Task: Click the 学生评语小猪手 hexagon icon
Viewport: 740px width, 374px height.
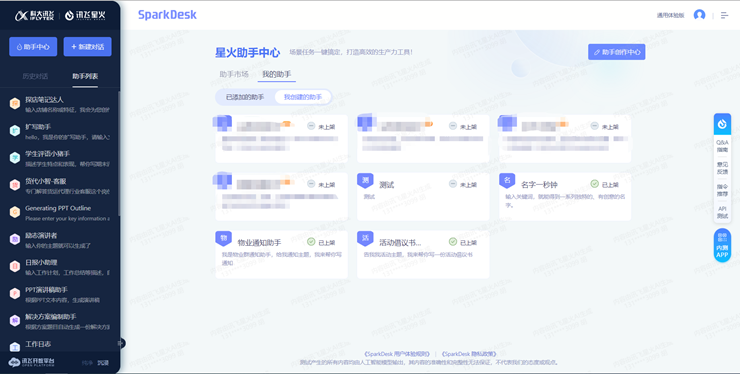Action: coord(15,158)
